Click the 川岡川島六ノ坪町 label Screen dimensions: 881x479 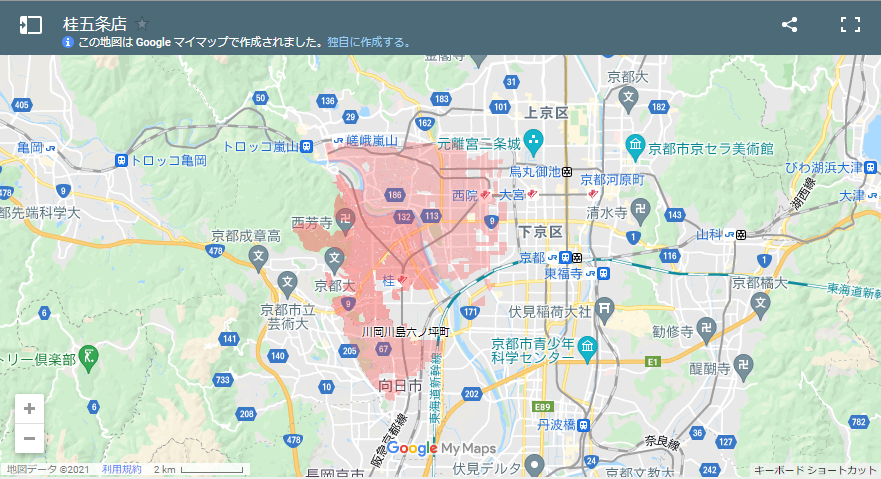[405, 332]
